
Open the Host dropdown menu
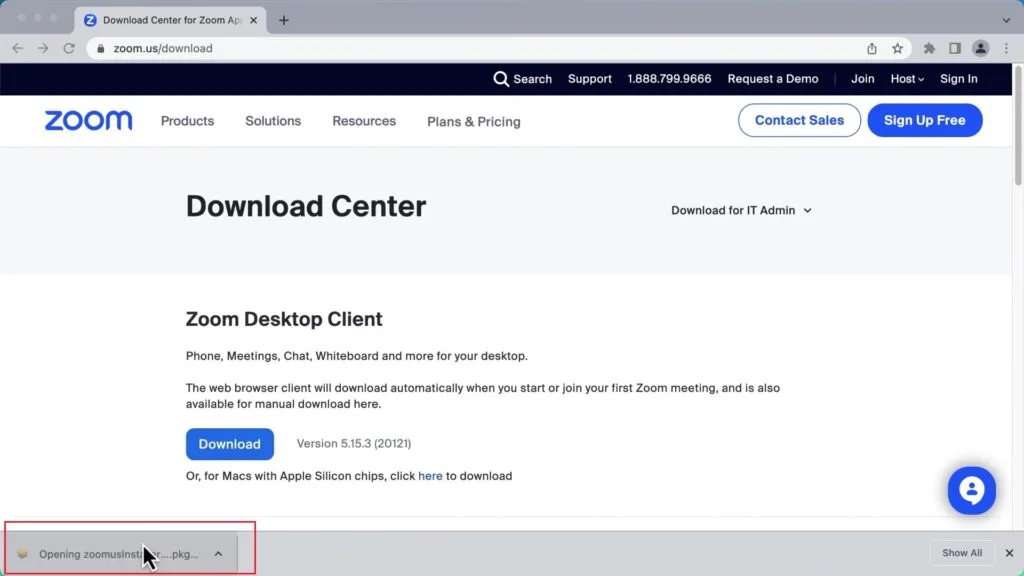pyautogui.click(x=907, y=79)
